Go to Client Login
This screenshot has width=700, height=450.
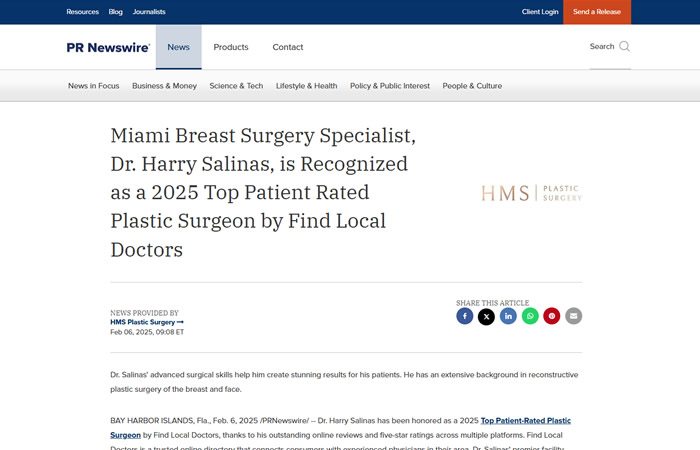[x=540, y=12]
